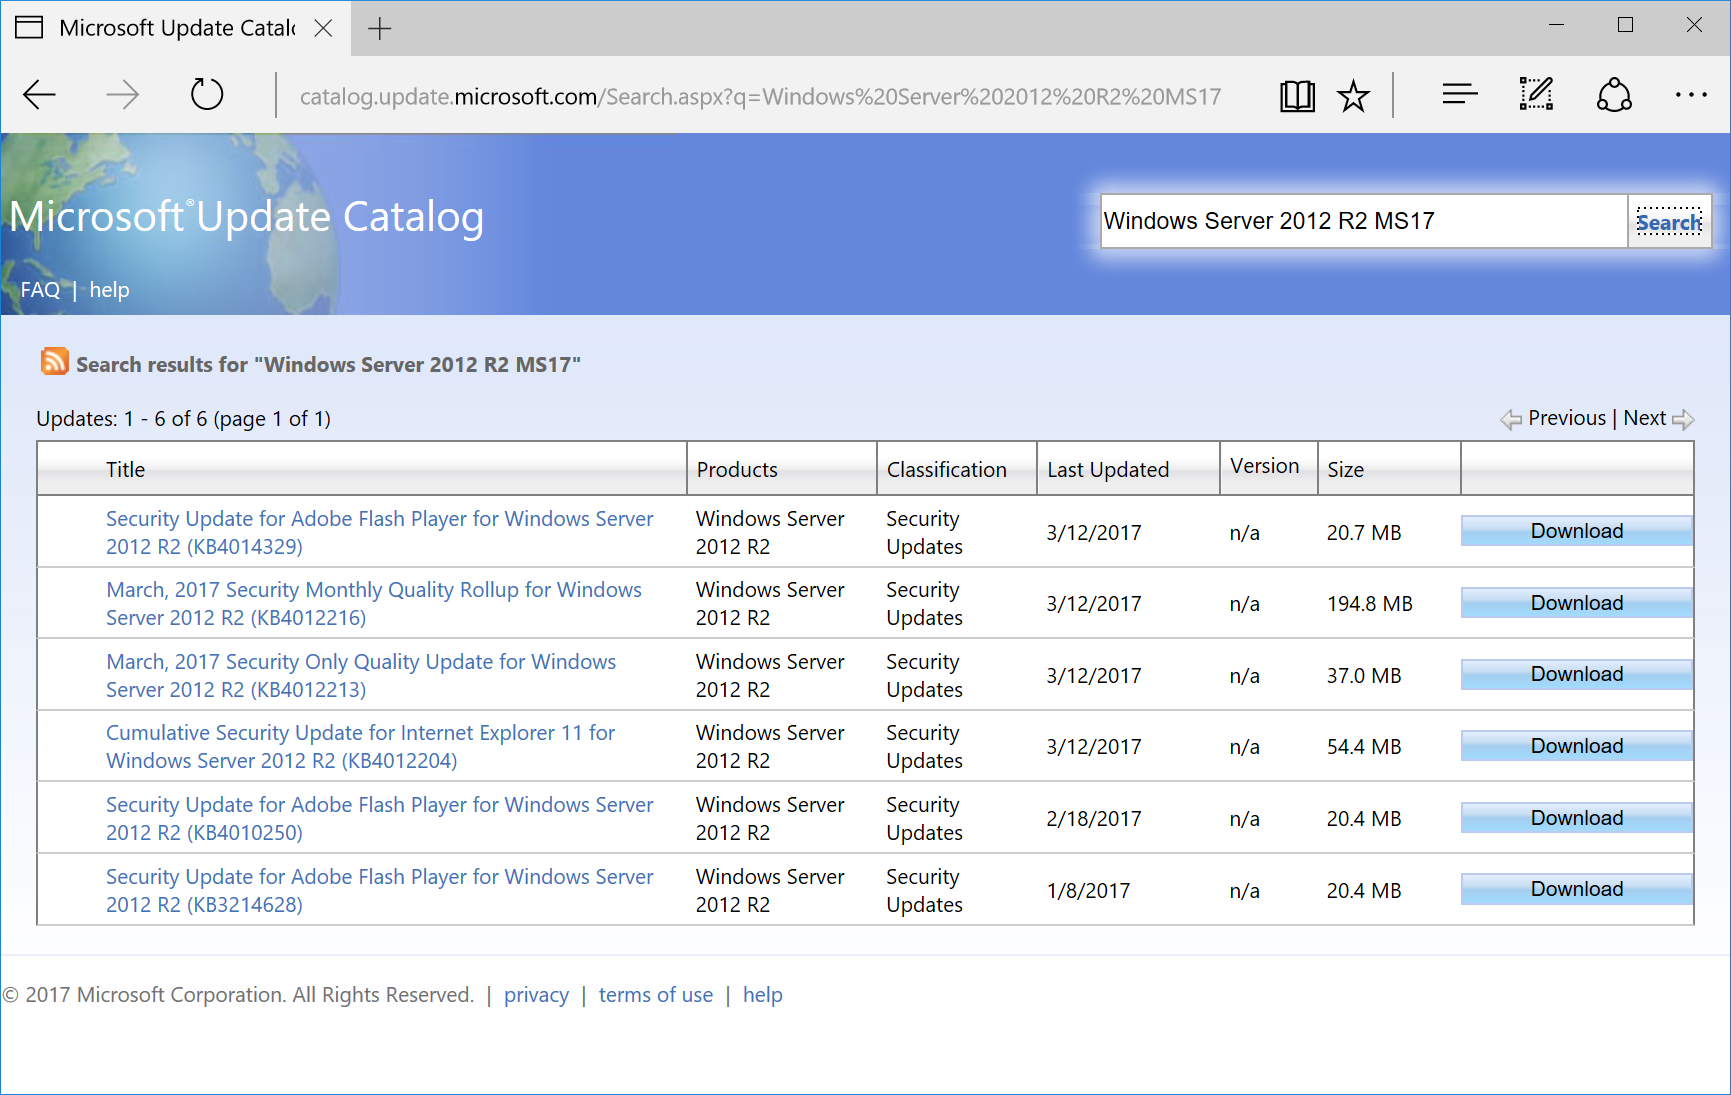Sort results by the Last Updated column
The width and height of the screenshot is (1731, 1095).
point(1107,470)
